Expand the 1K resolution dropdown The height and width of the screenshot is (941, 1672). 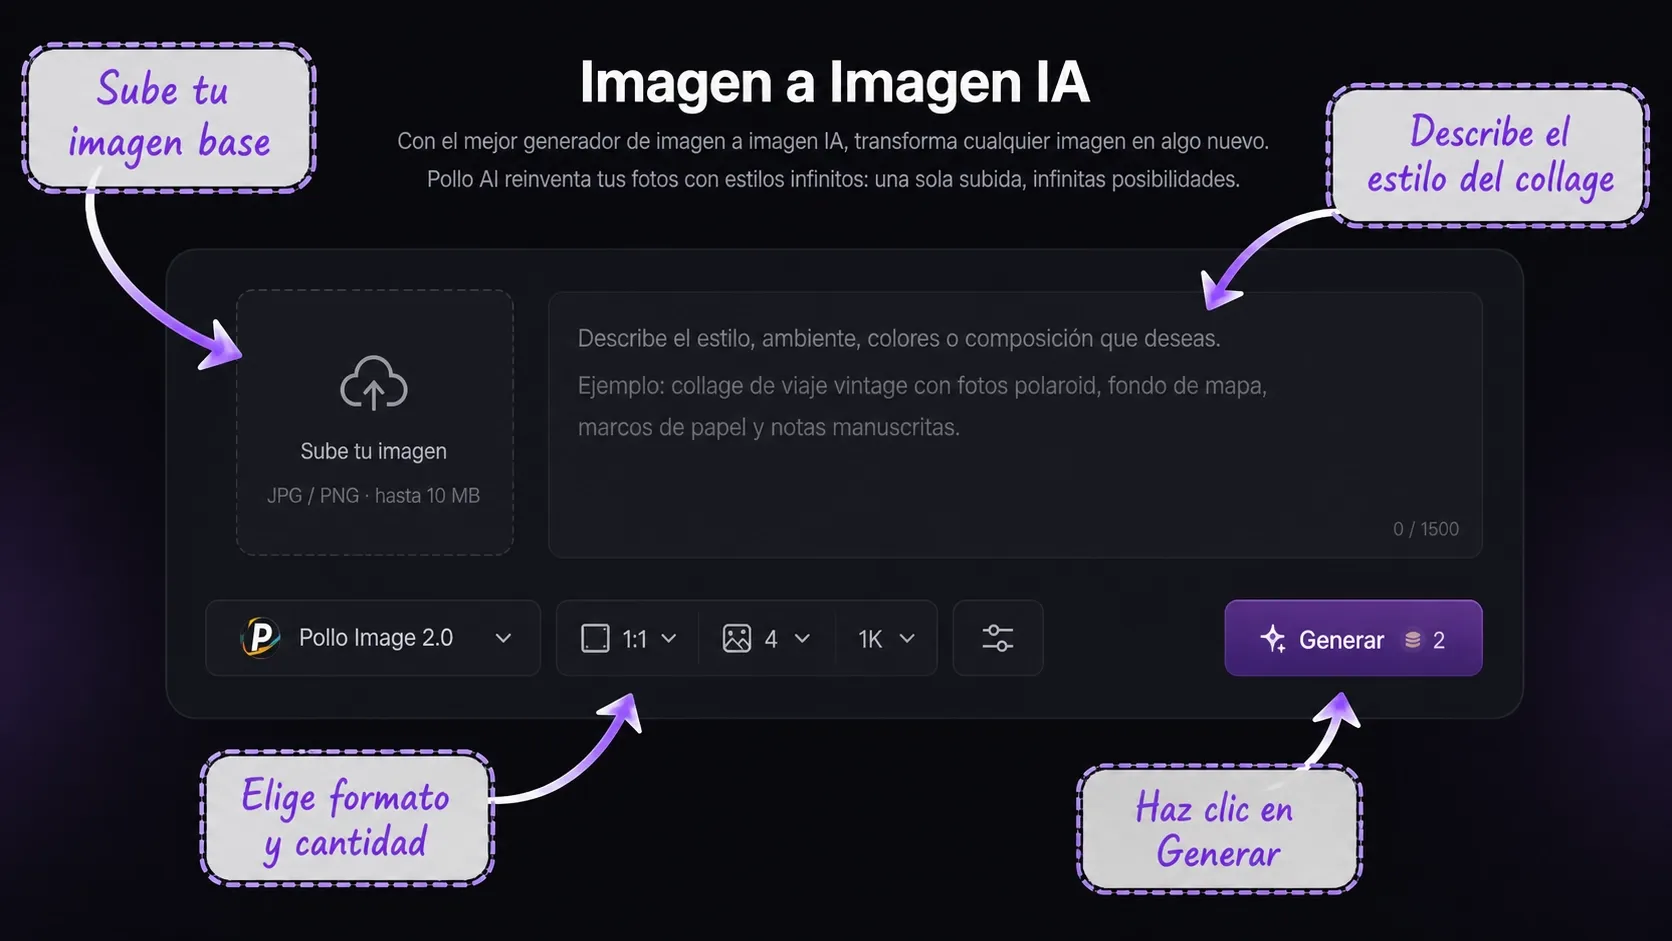886,638
